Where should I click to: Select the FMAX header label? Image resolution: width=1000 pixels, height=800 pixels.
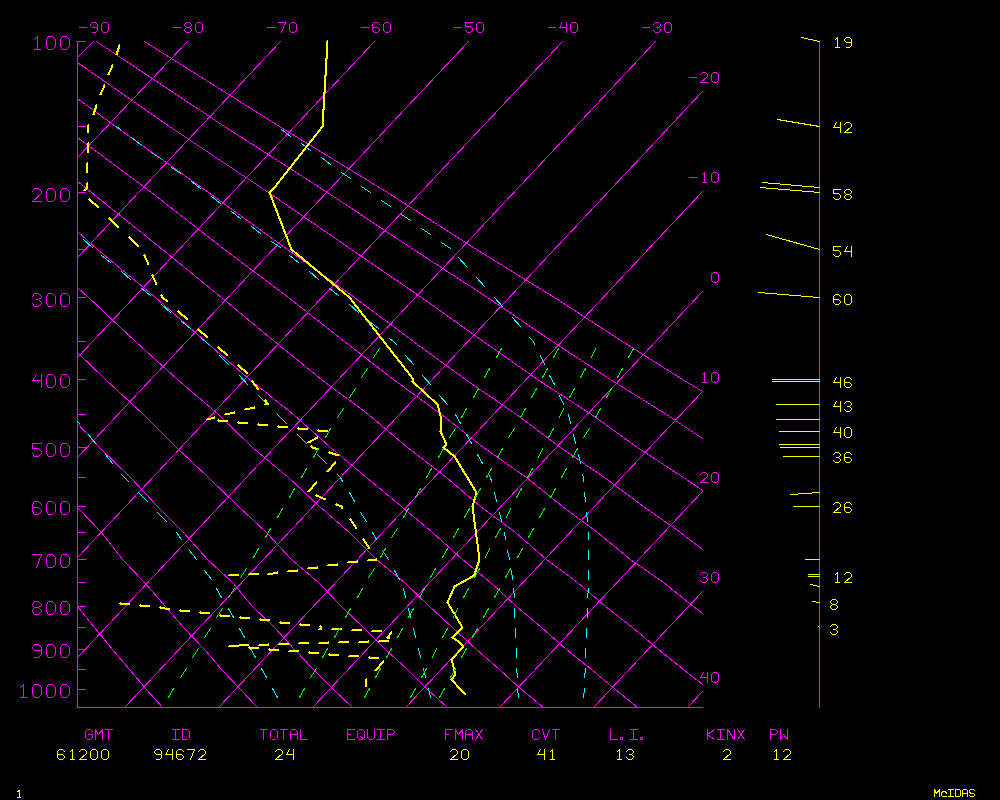click(x=463, y=735)
